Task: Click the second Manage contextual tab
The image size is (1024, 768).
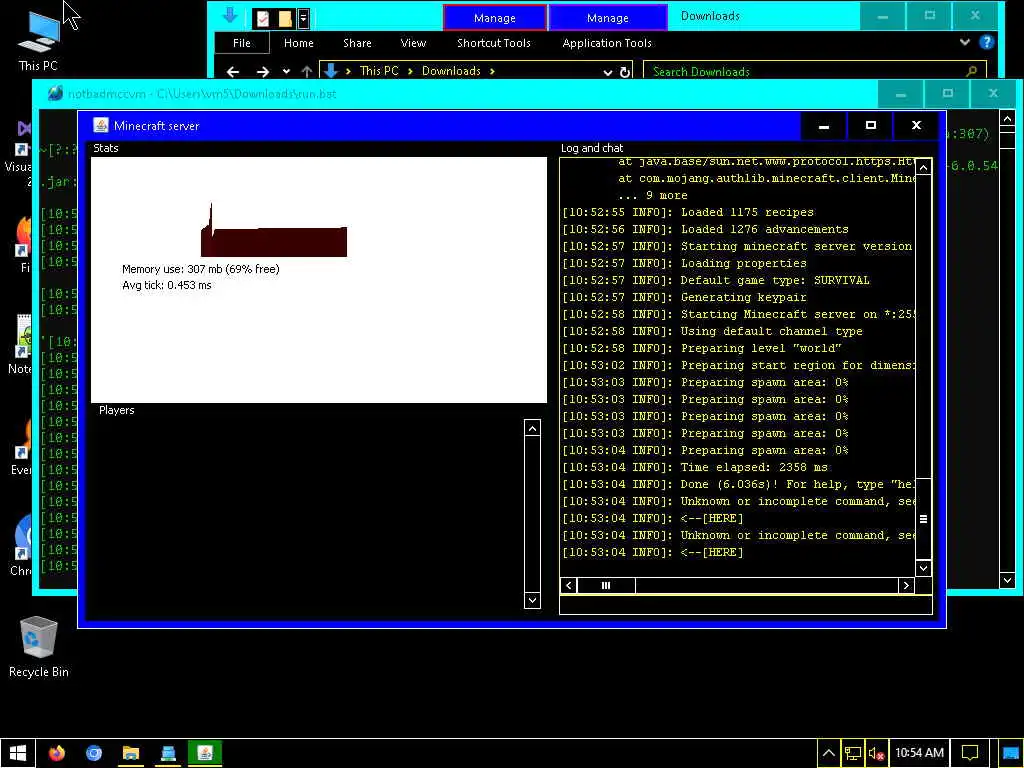Action: tap(607, 18)
